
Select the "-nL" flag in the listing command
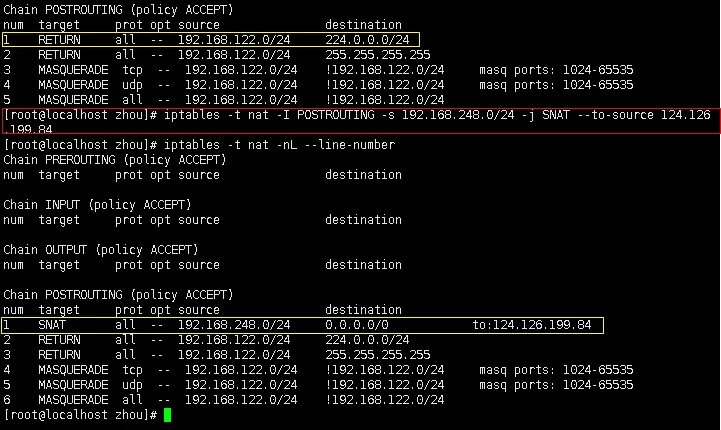(286, 145)
